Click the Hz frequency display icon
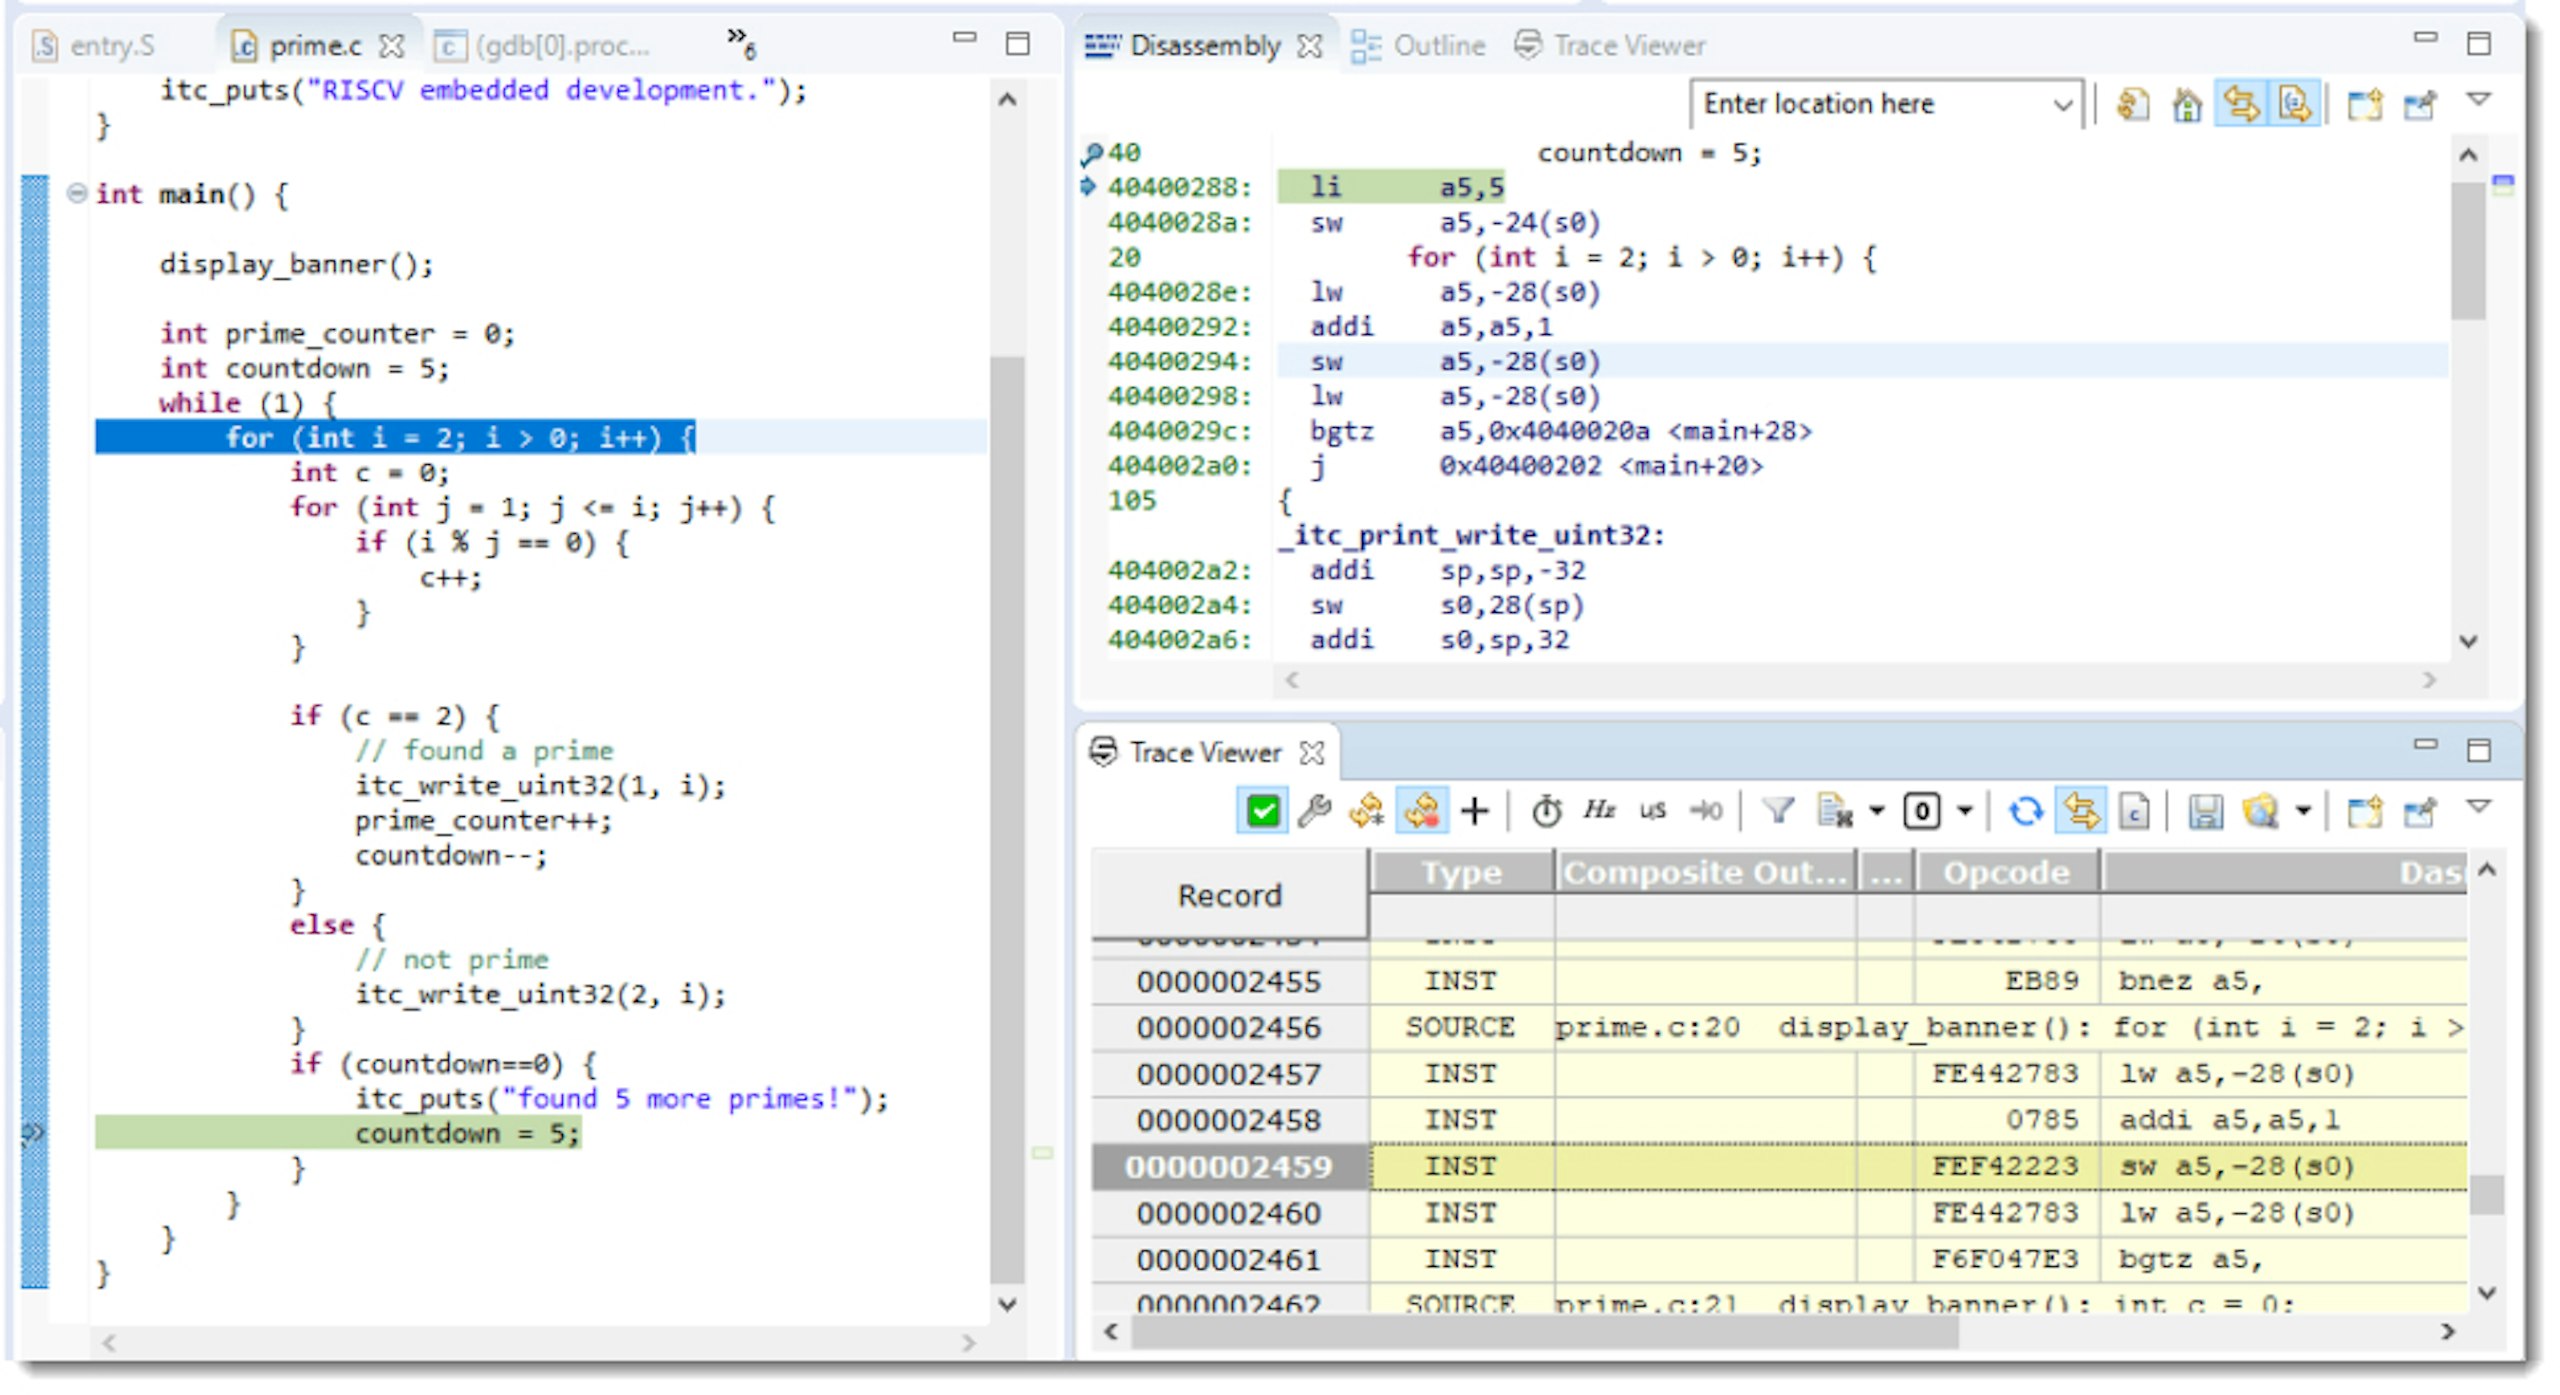2560x1395 pixels. point(1599,810)
